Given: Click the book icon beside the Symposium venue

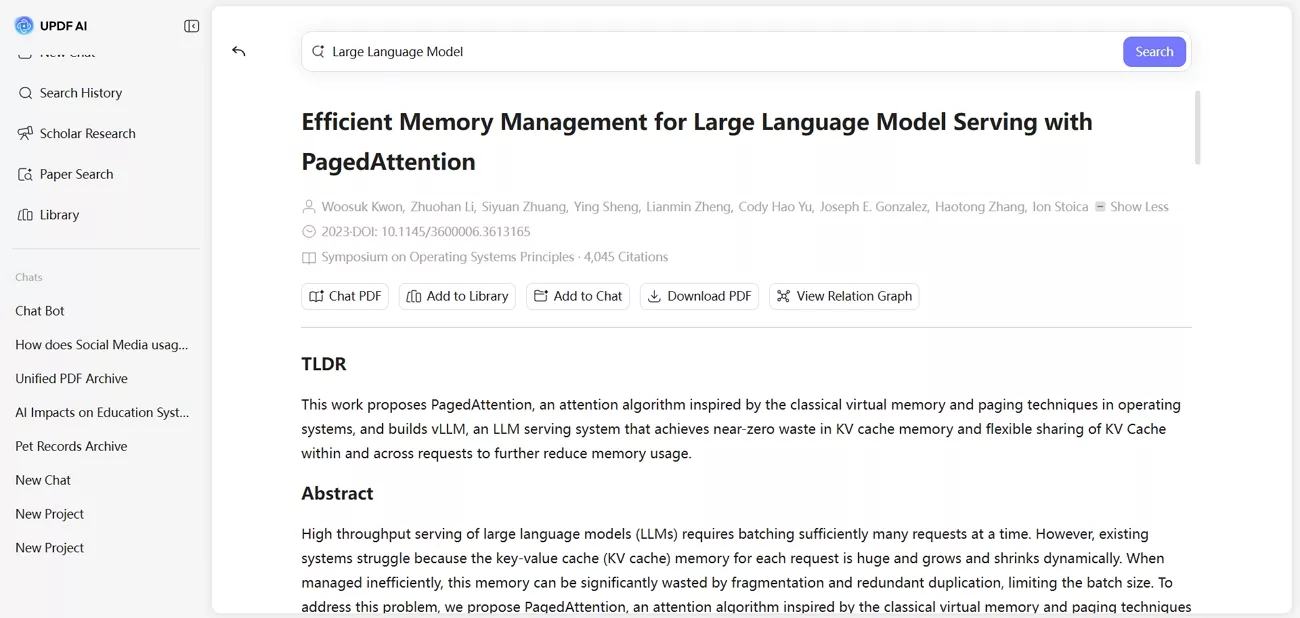Looking at the screenshot, I should [x=309, y=257].
